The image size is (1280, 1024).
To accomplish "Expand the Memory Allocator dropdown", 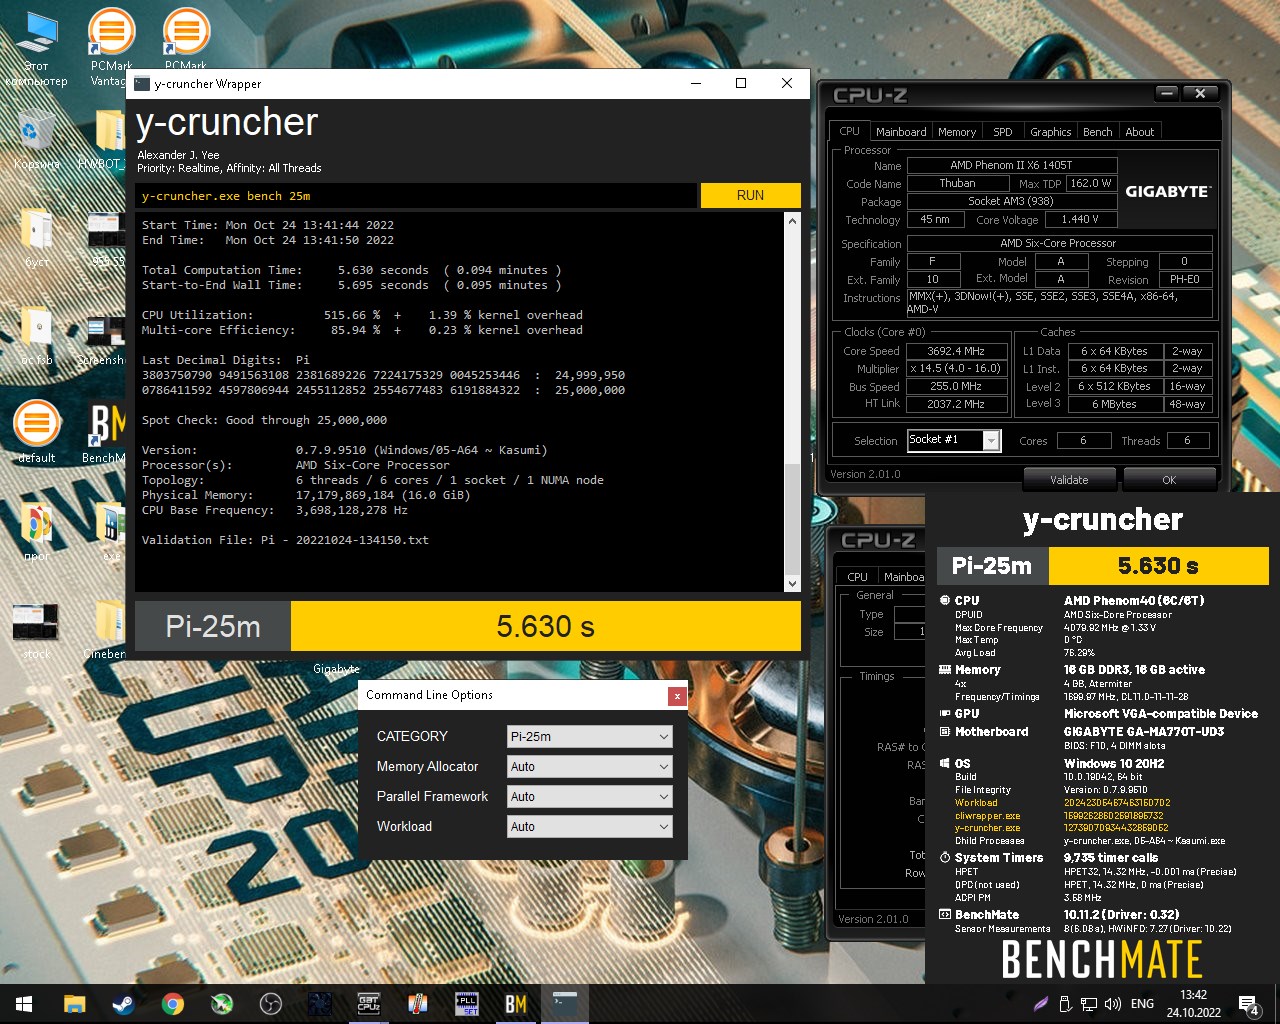I will click(589, 767).
